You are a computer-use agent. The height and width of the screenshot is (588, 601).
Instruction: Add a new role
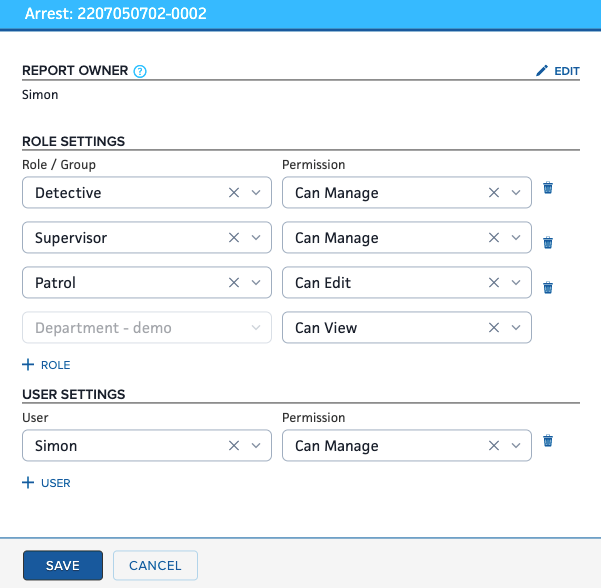coord(46,365)
